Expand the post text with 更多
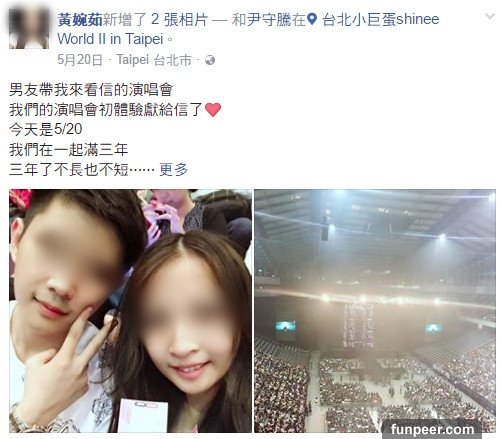The image size is (502, 439). click(x=174, y=170)
